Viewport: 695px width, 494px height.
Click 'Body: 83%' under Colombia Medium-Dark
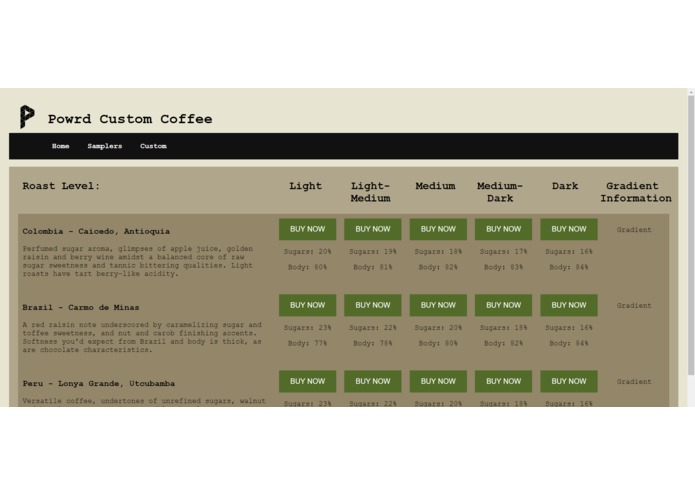503,267
